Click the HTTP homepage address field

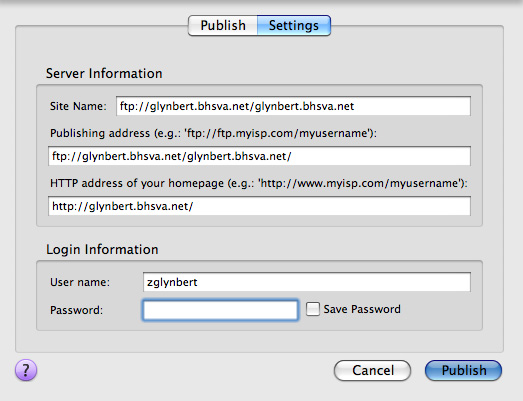coord(259,206)
